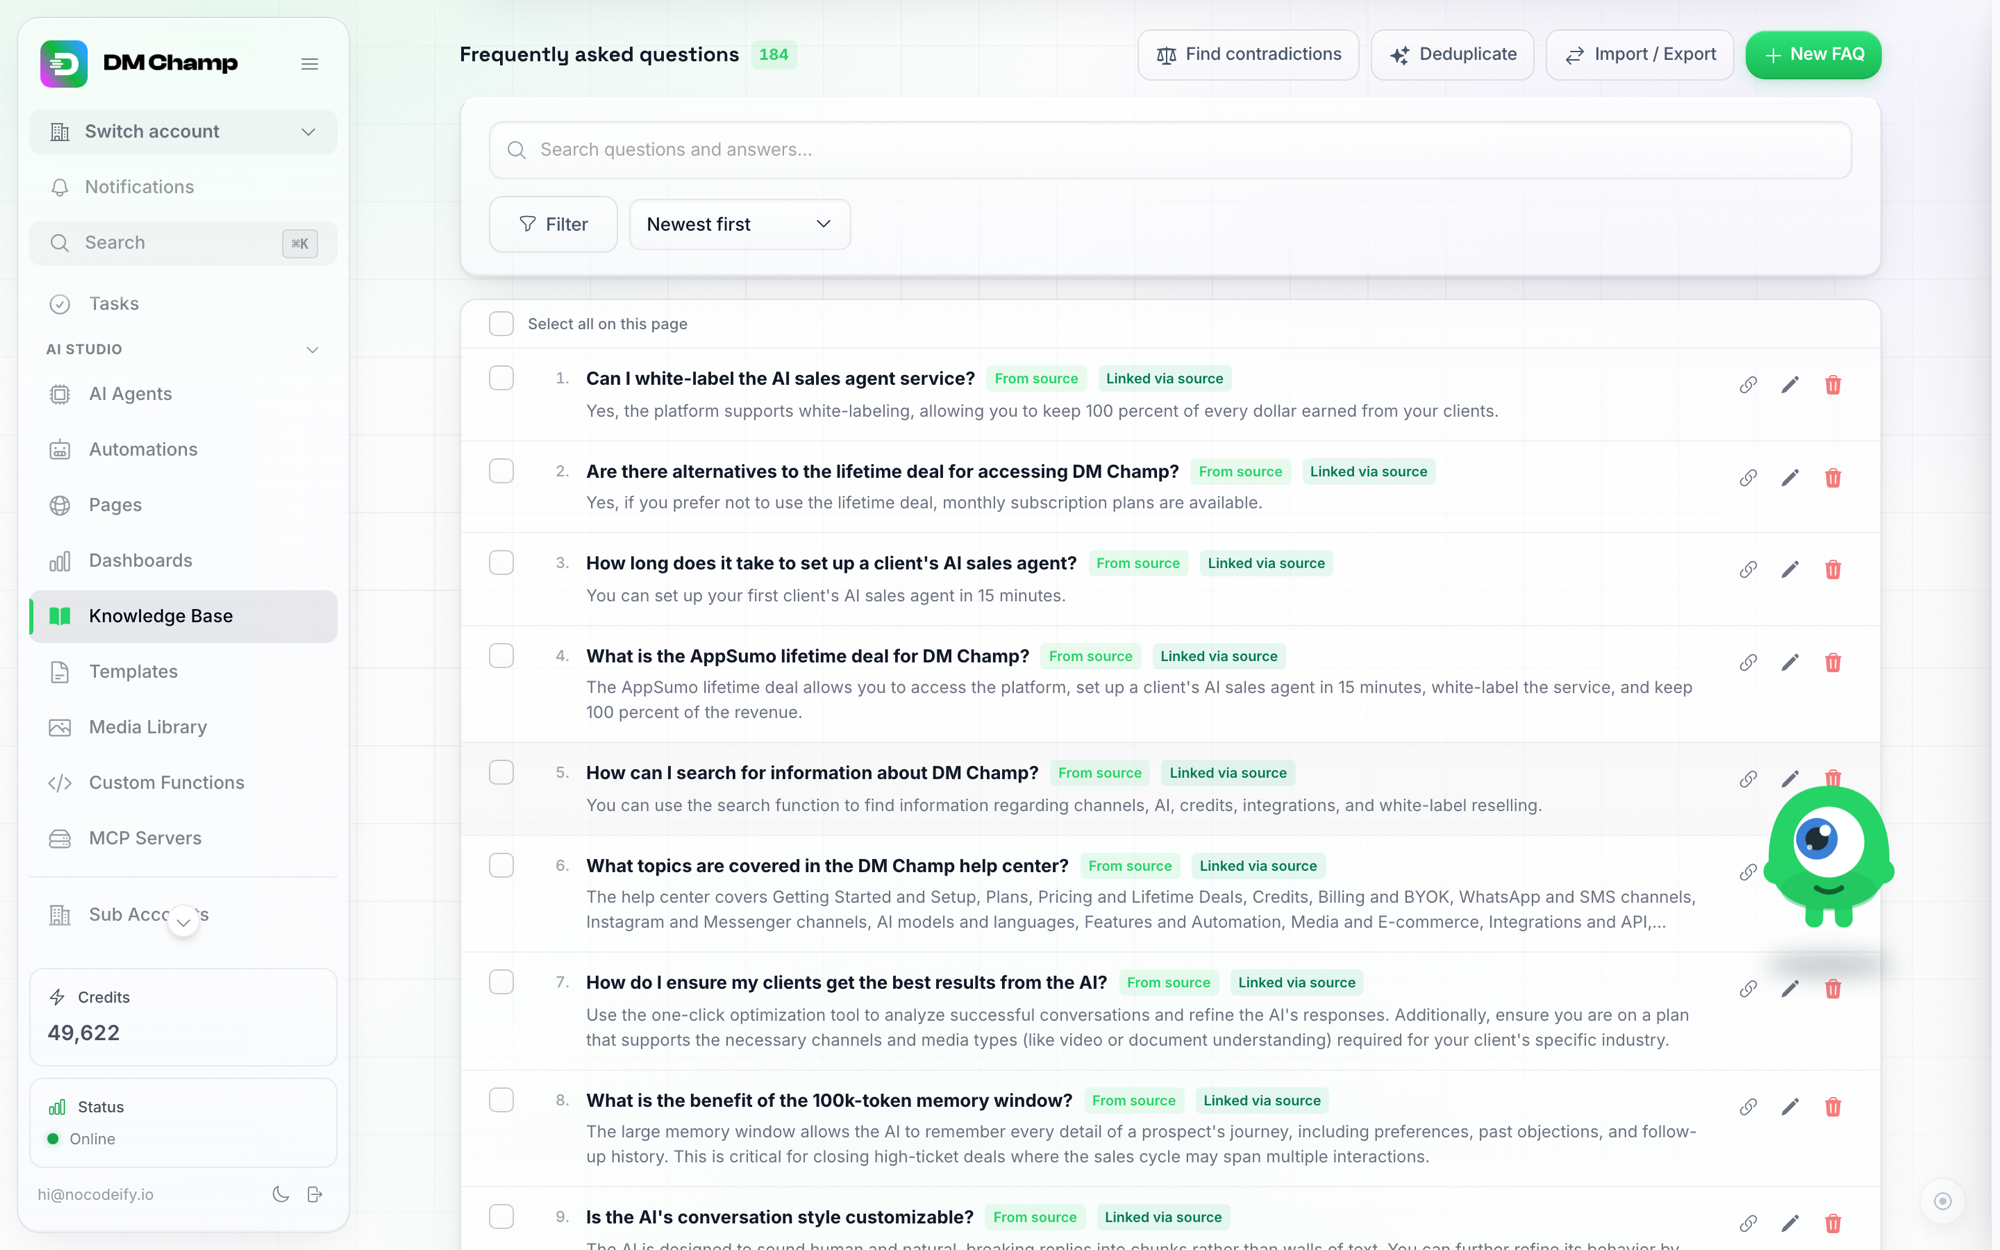This screenshot has height=1250, width=2000.
Task: Tick checkbox for best results FAQ
Action: pyautogui.click(x=501, y=982)
